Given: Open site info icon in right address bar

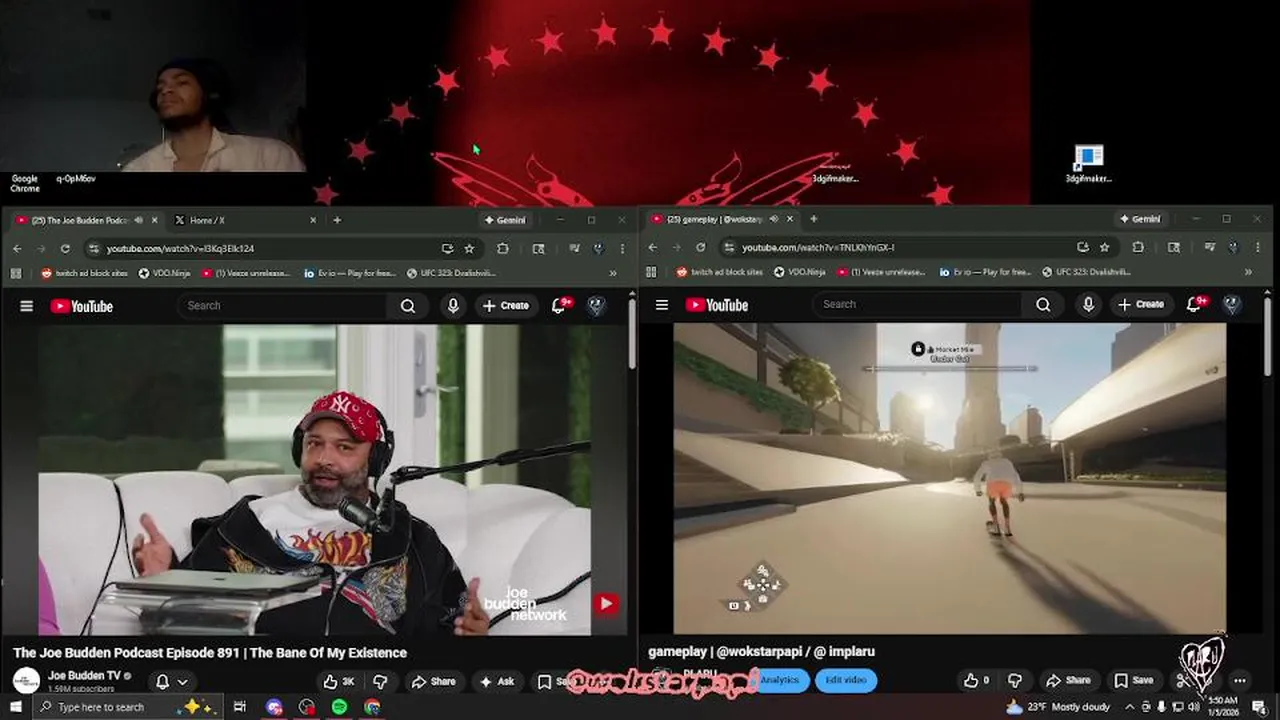Looking at the screenshot, I should click(x=729, y=247).
